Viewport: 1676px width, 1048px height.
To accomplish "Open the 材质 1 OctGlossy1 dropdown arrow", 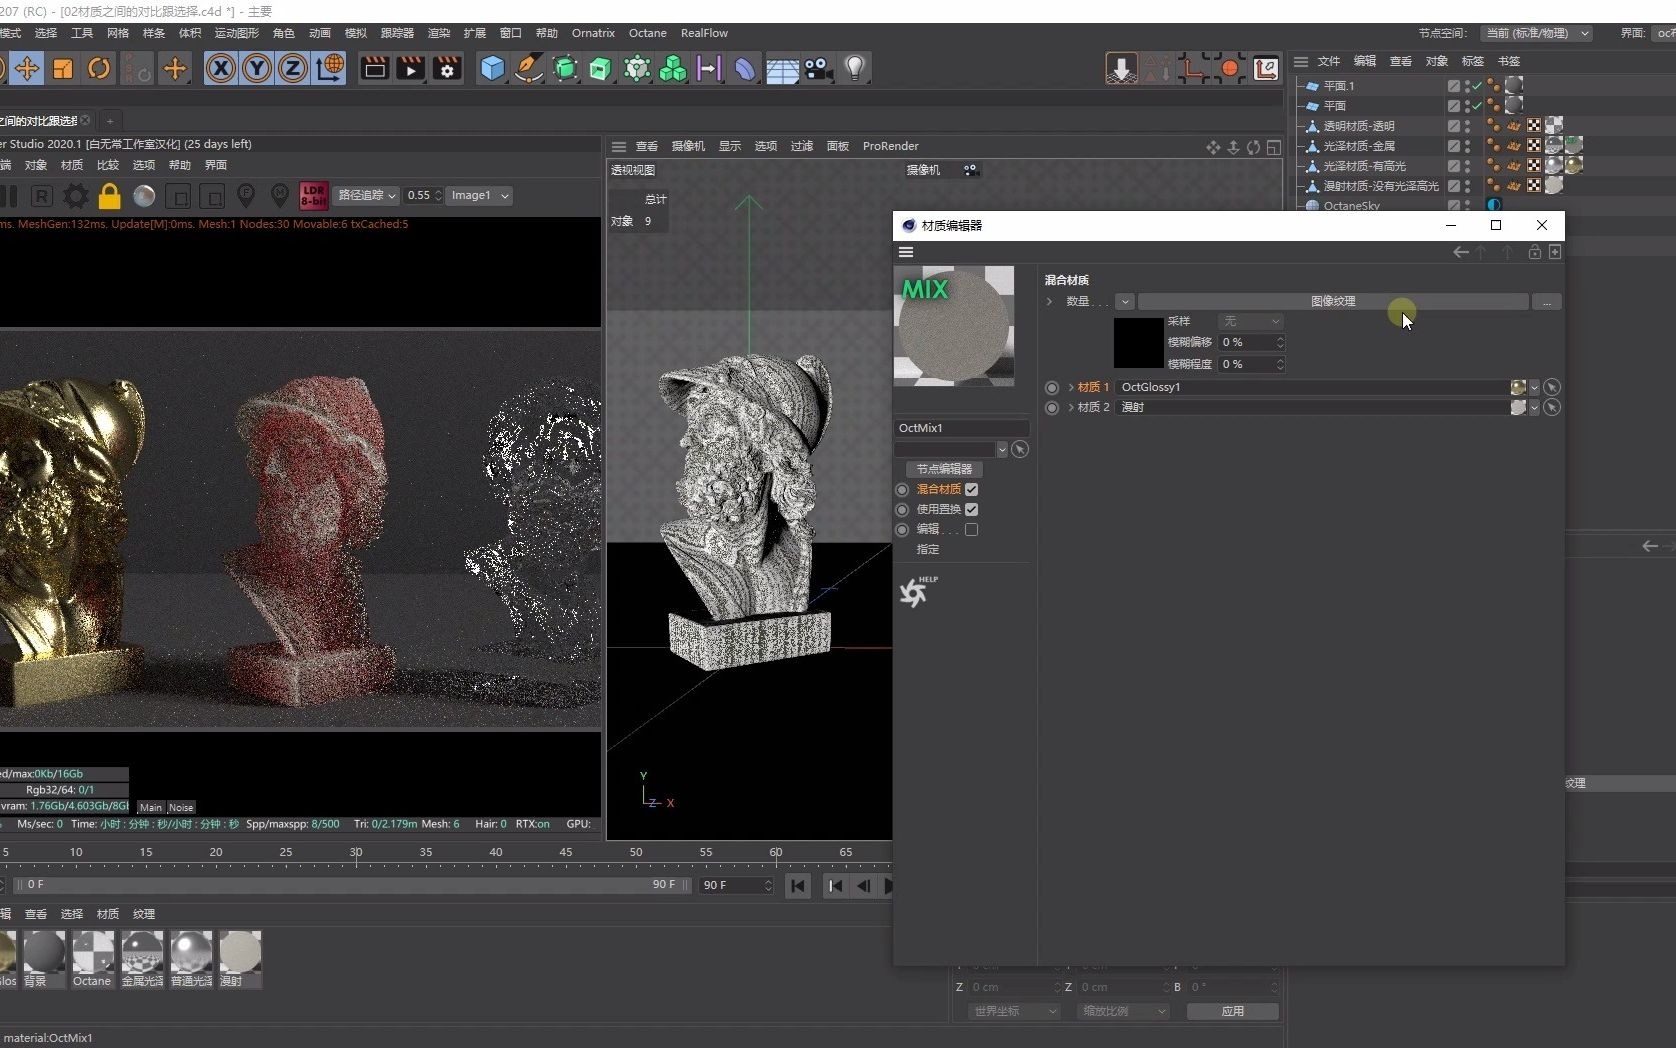I will point(1534,387).
